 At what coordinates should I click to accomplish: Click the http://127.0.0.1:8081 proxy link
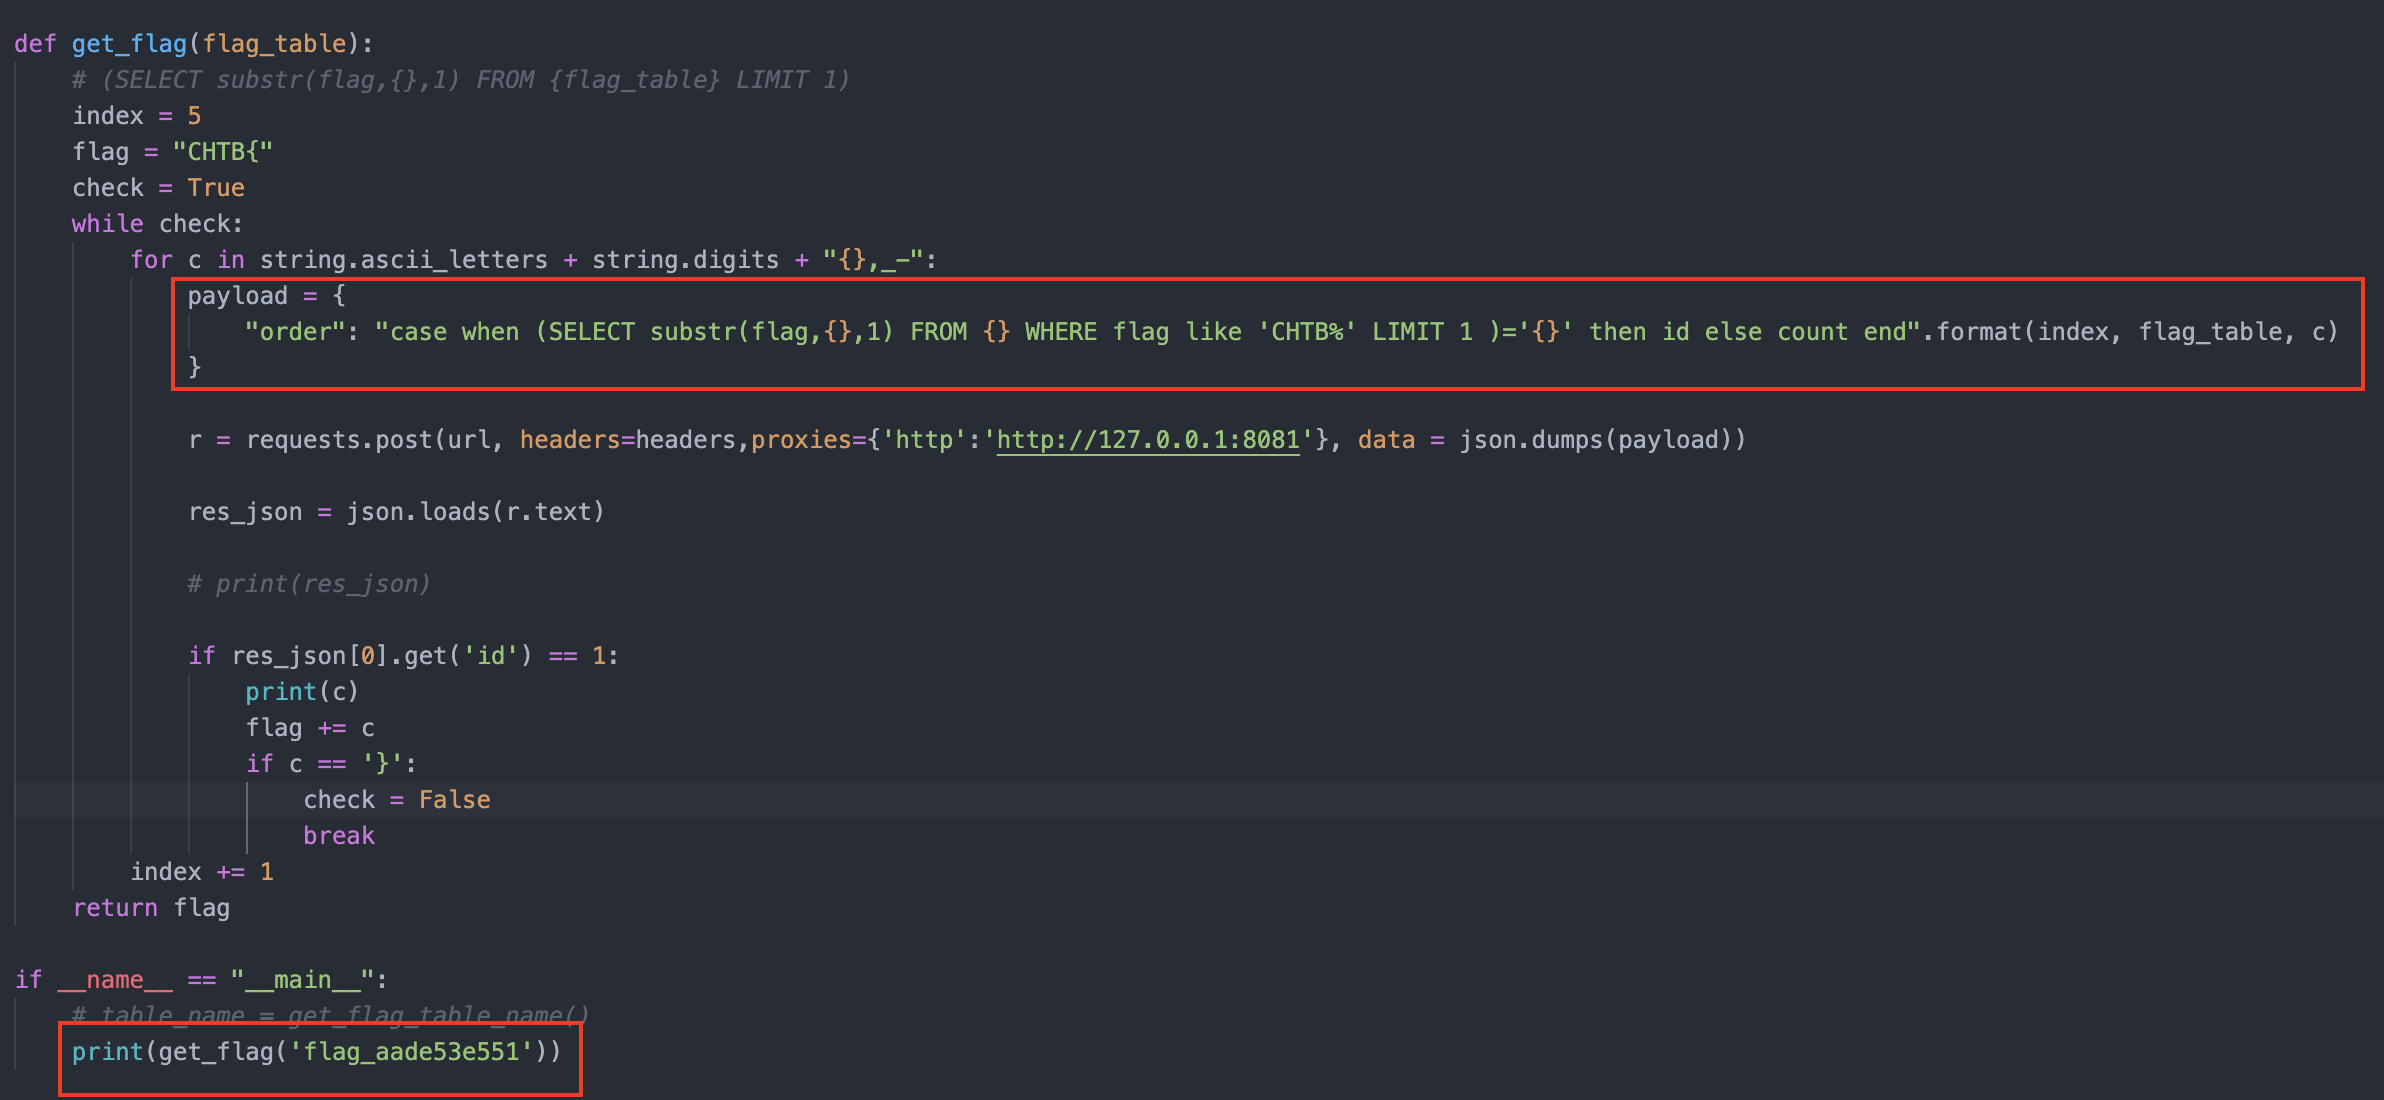coord(1148,440)
